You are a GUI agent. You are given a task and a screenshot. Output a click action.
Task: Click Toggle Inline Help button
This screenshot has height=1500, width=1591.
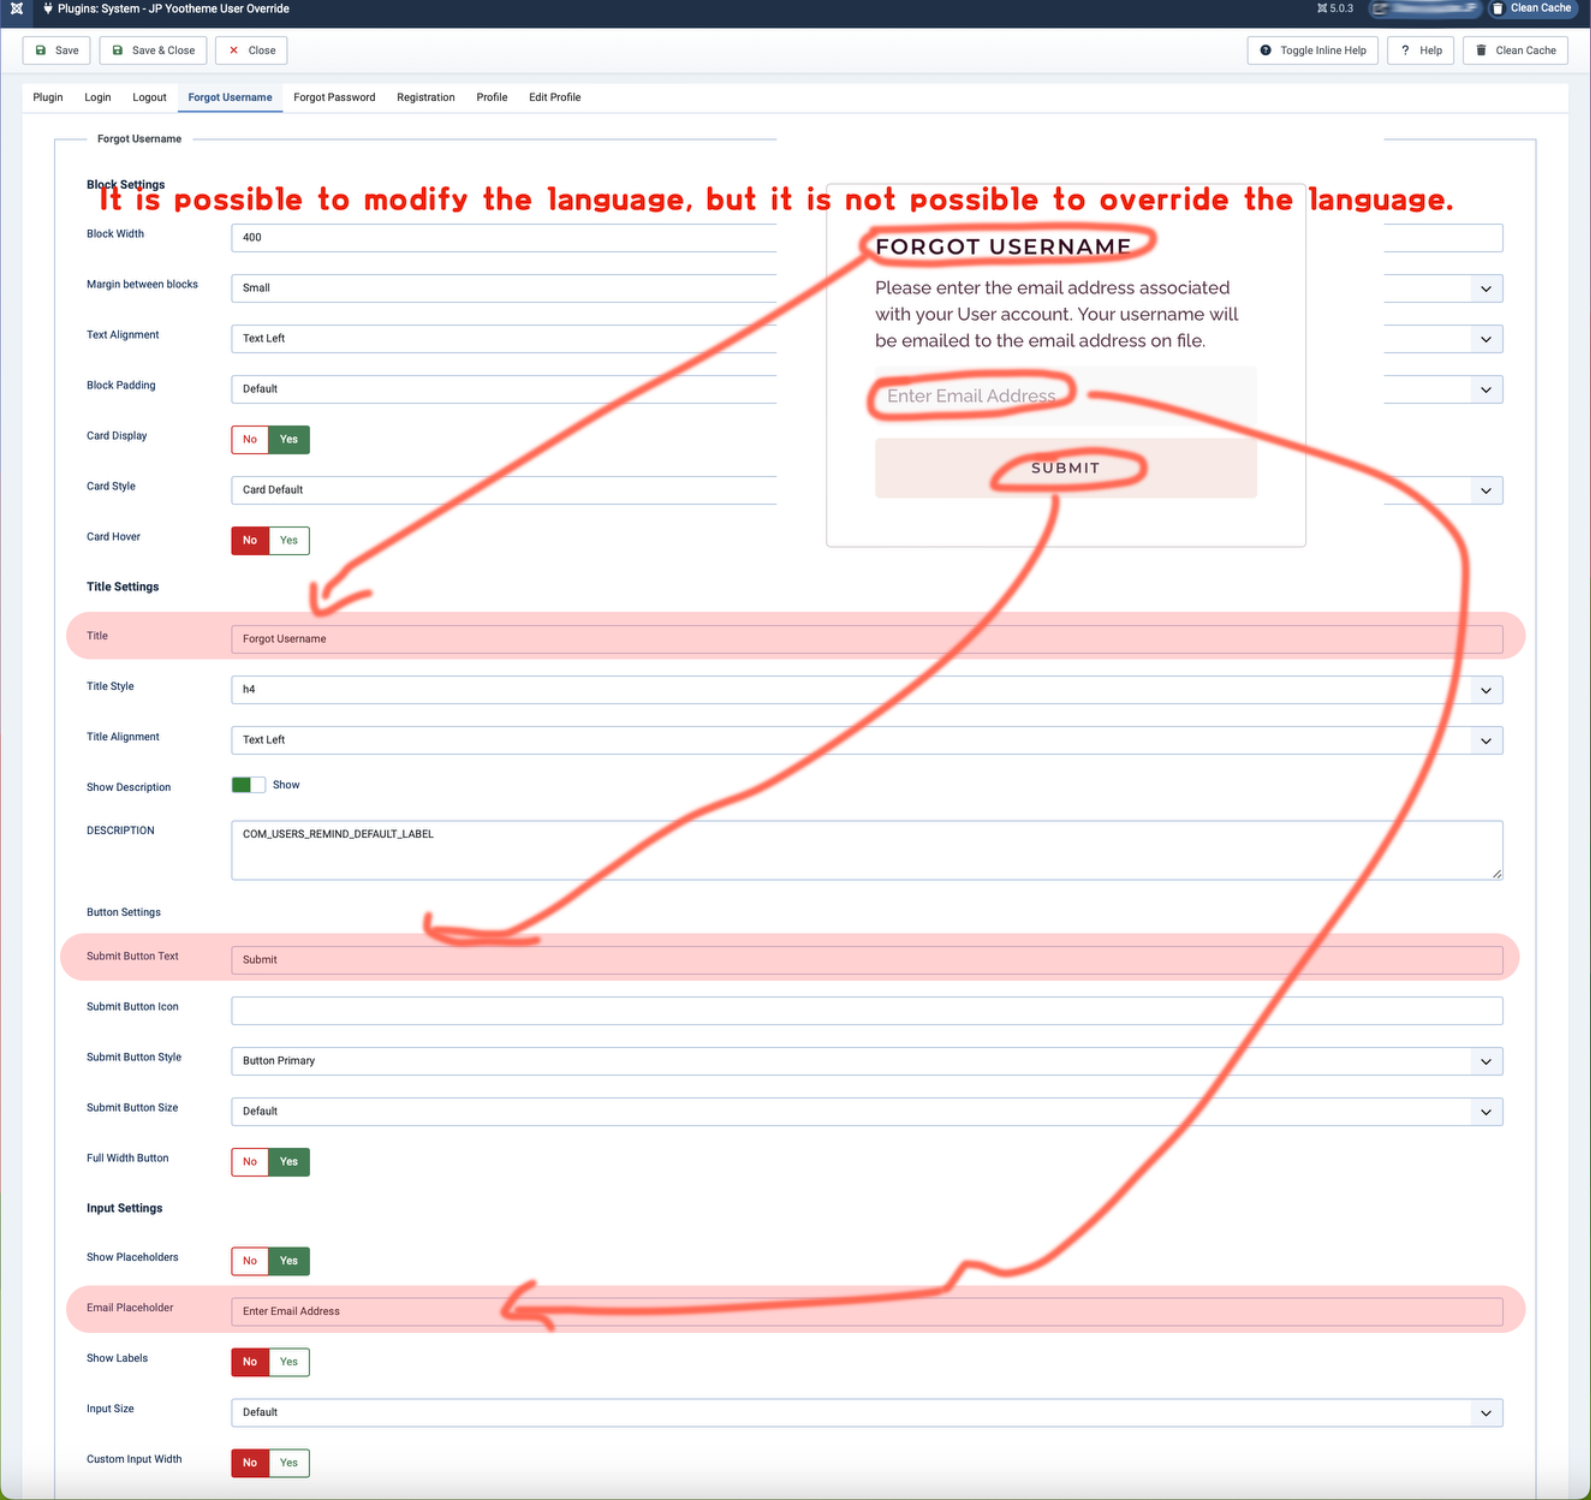1312,51
